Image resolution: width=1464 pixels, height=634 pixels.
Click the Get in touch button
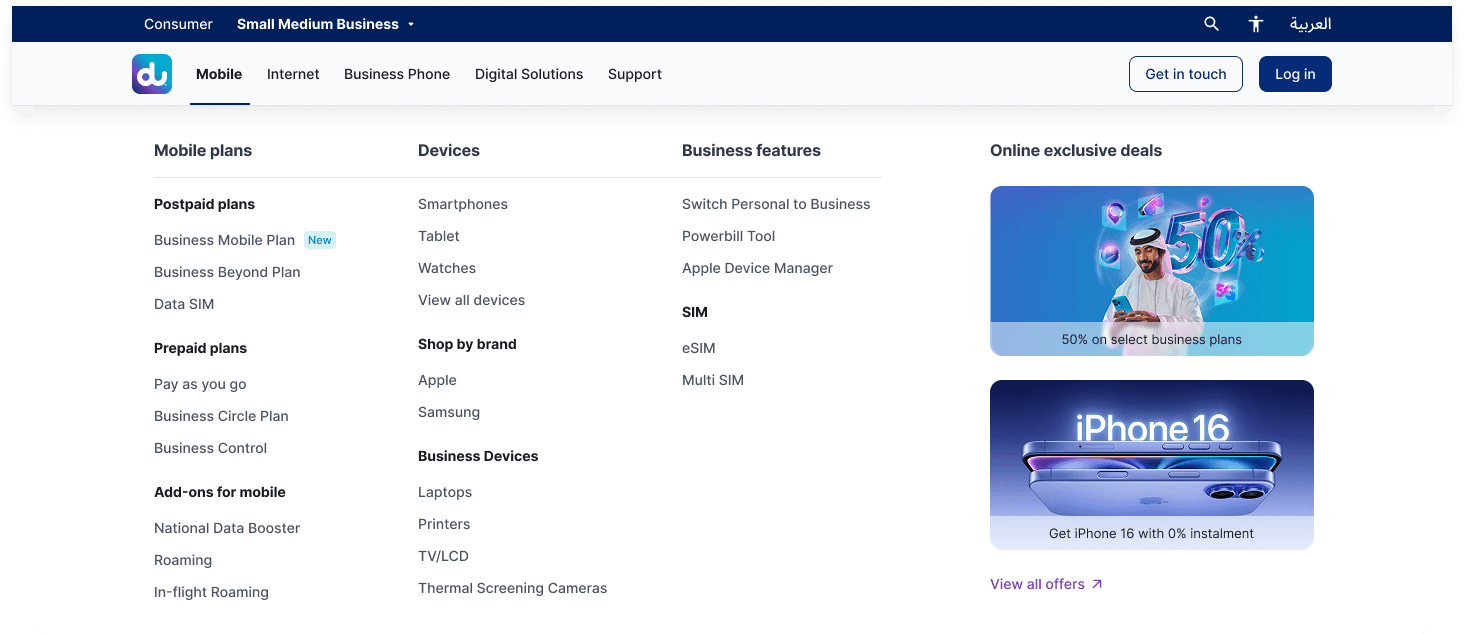click(x=1186, y=74)
